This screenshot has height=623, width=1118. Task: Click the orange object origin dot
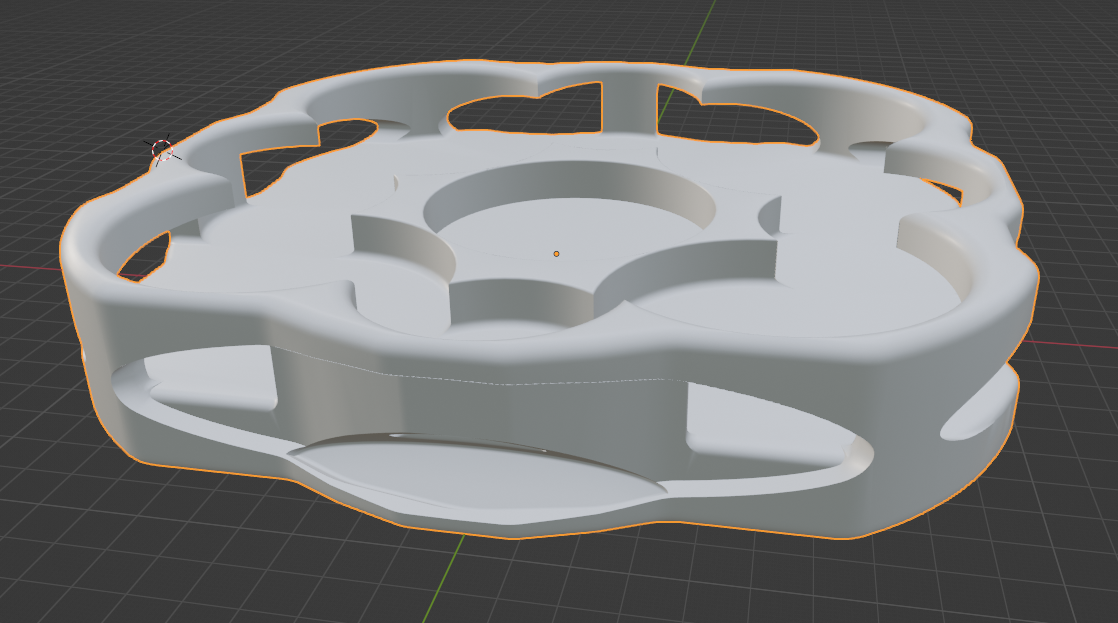click(x=556, y=254)
